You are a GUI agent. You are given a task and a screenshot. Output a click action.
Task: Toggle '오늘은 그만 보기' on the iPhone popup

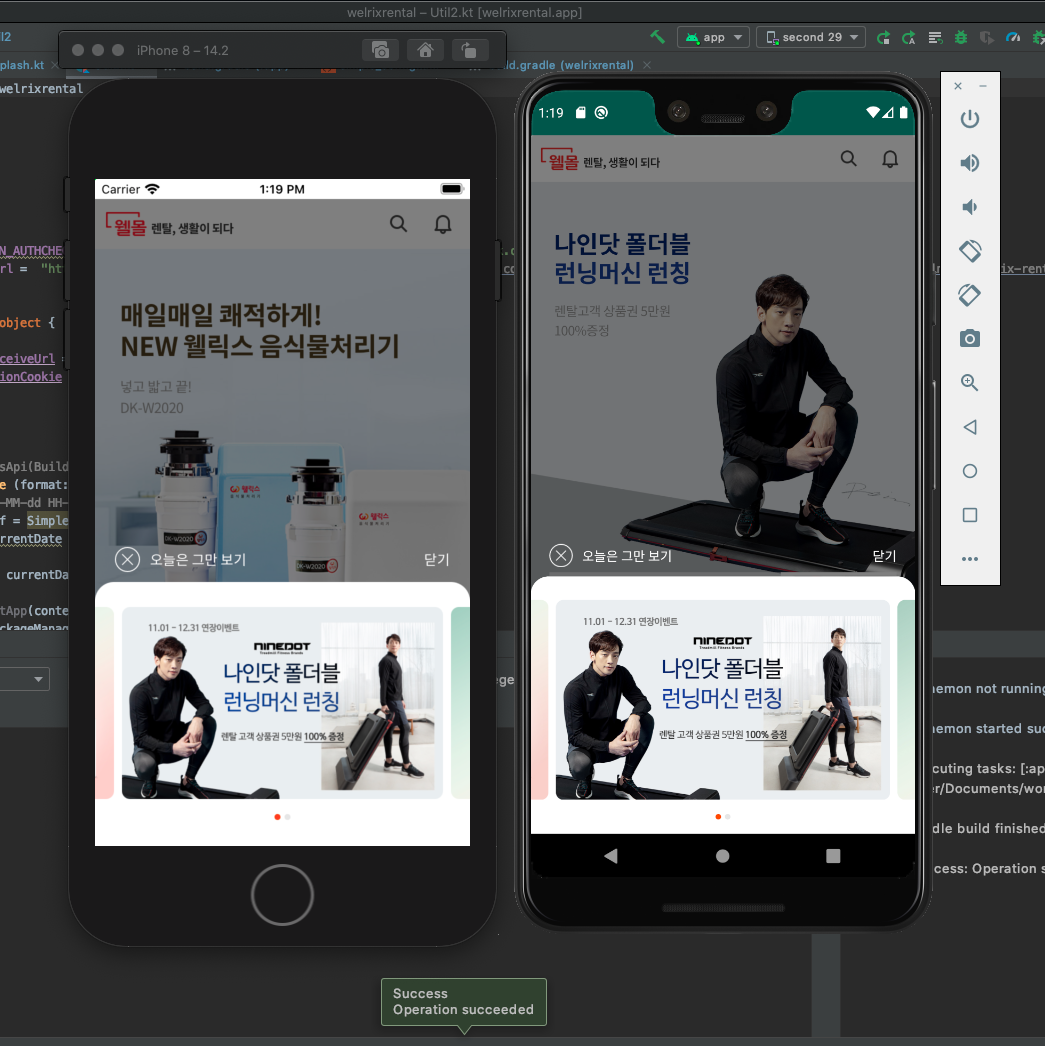click(x=127, y=560)
